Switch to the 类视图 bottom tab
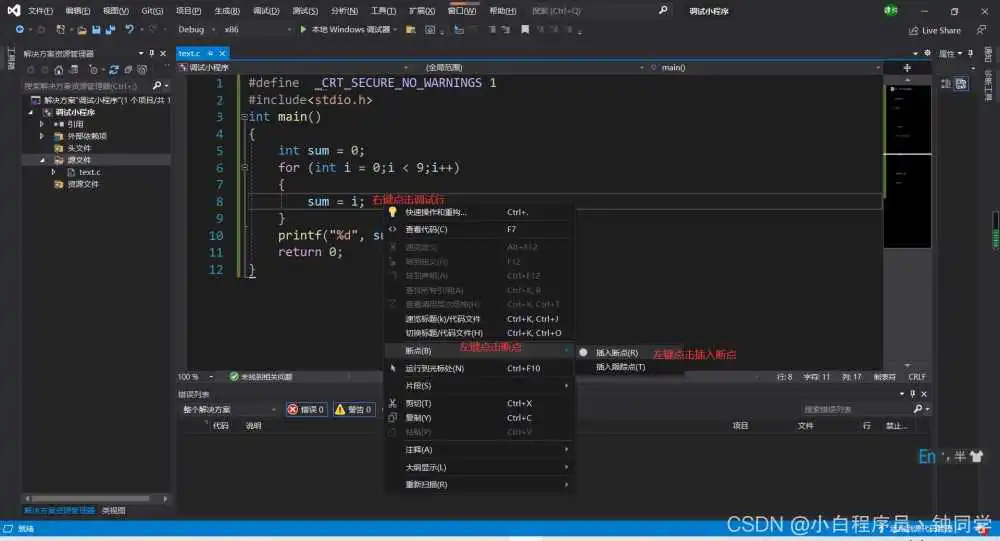The image size is (1000, 541). coord(114,510)
